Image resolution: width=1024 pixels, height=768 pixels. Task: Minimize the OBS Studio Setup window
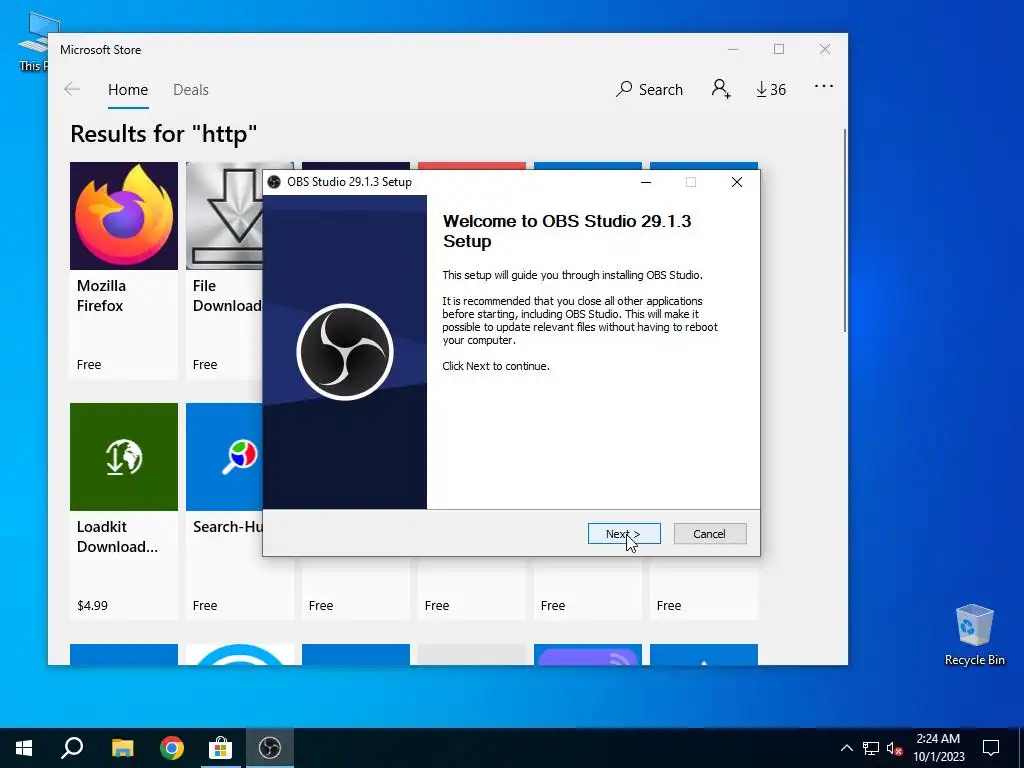click(x=646, y=182)
